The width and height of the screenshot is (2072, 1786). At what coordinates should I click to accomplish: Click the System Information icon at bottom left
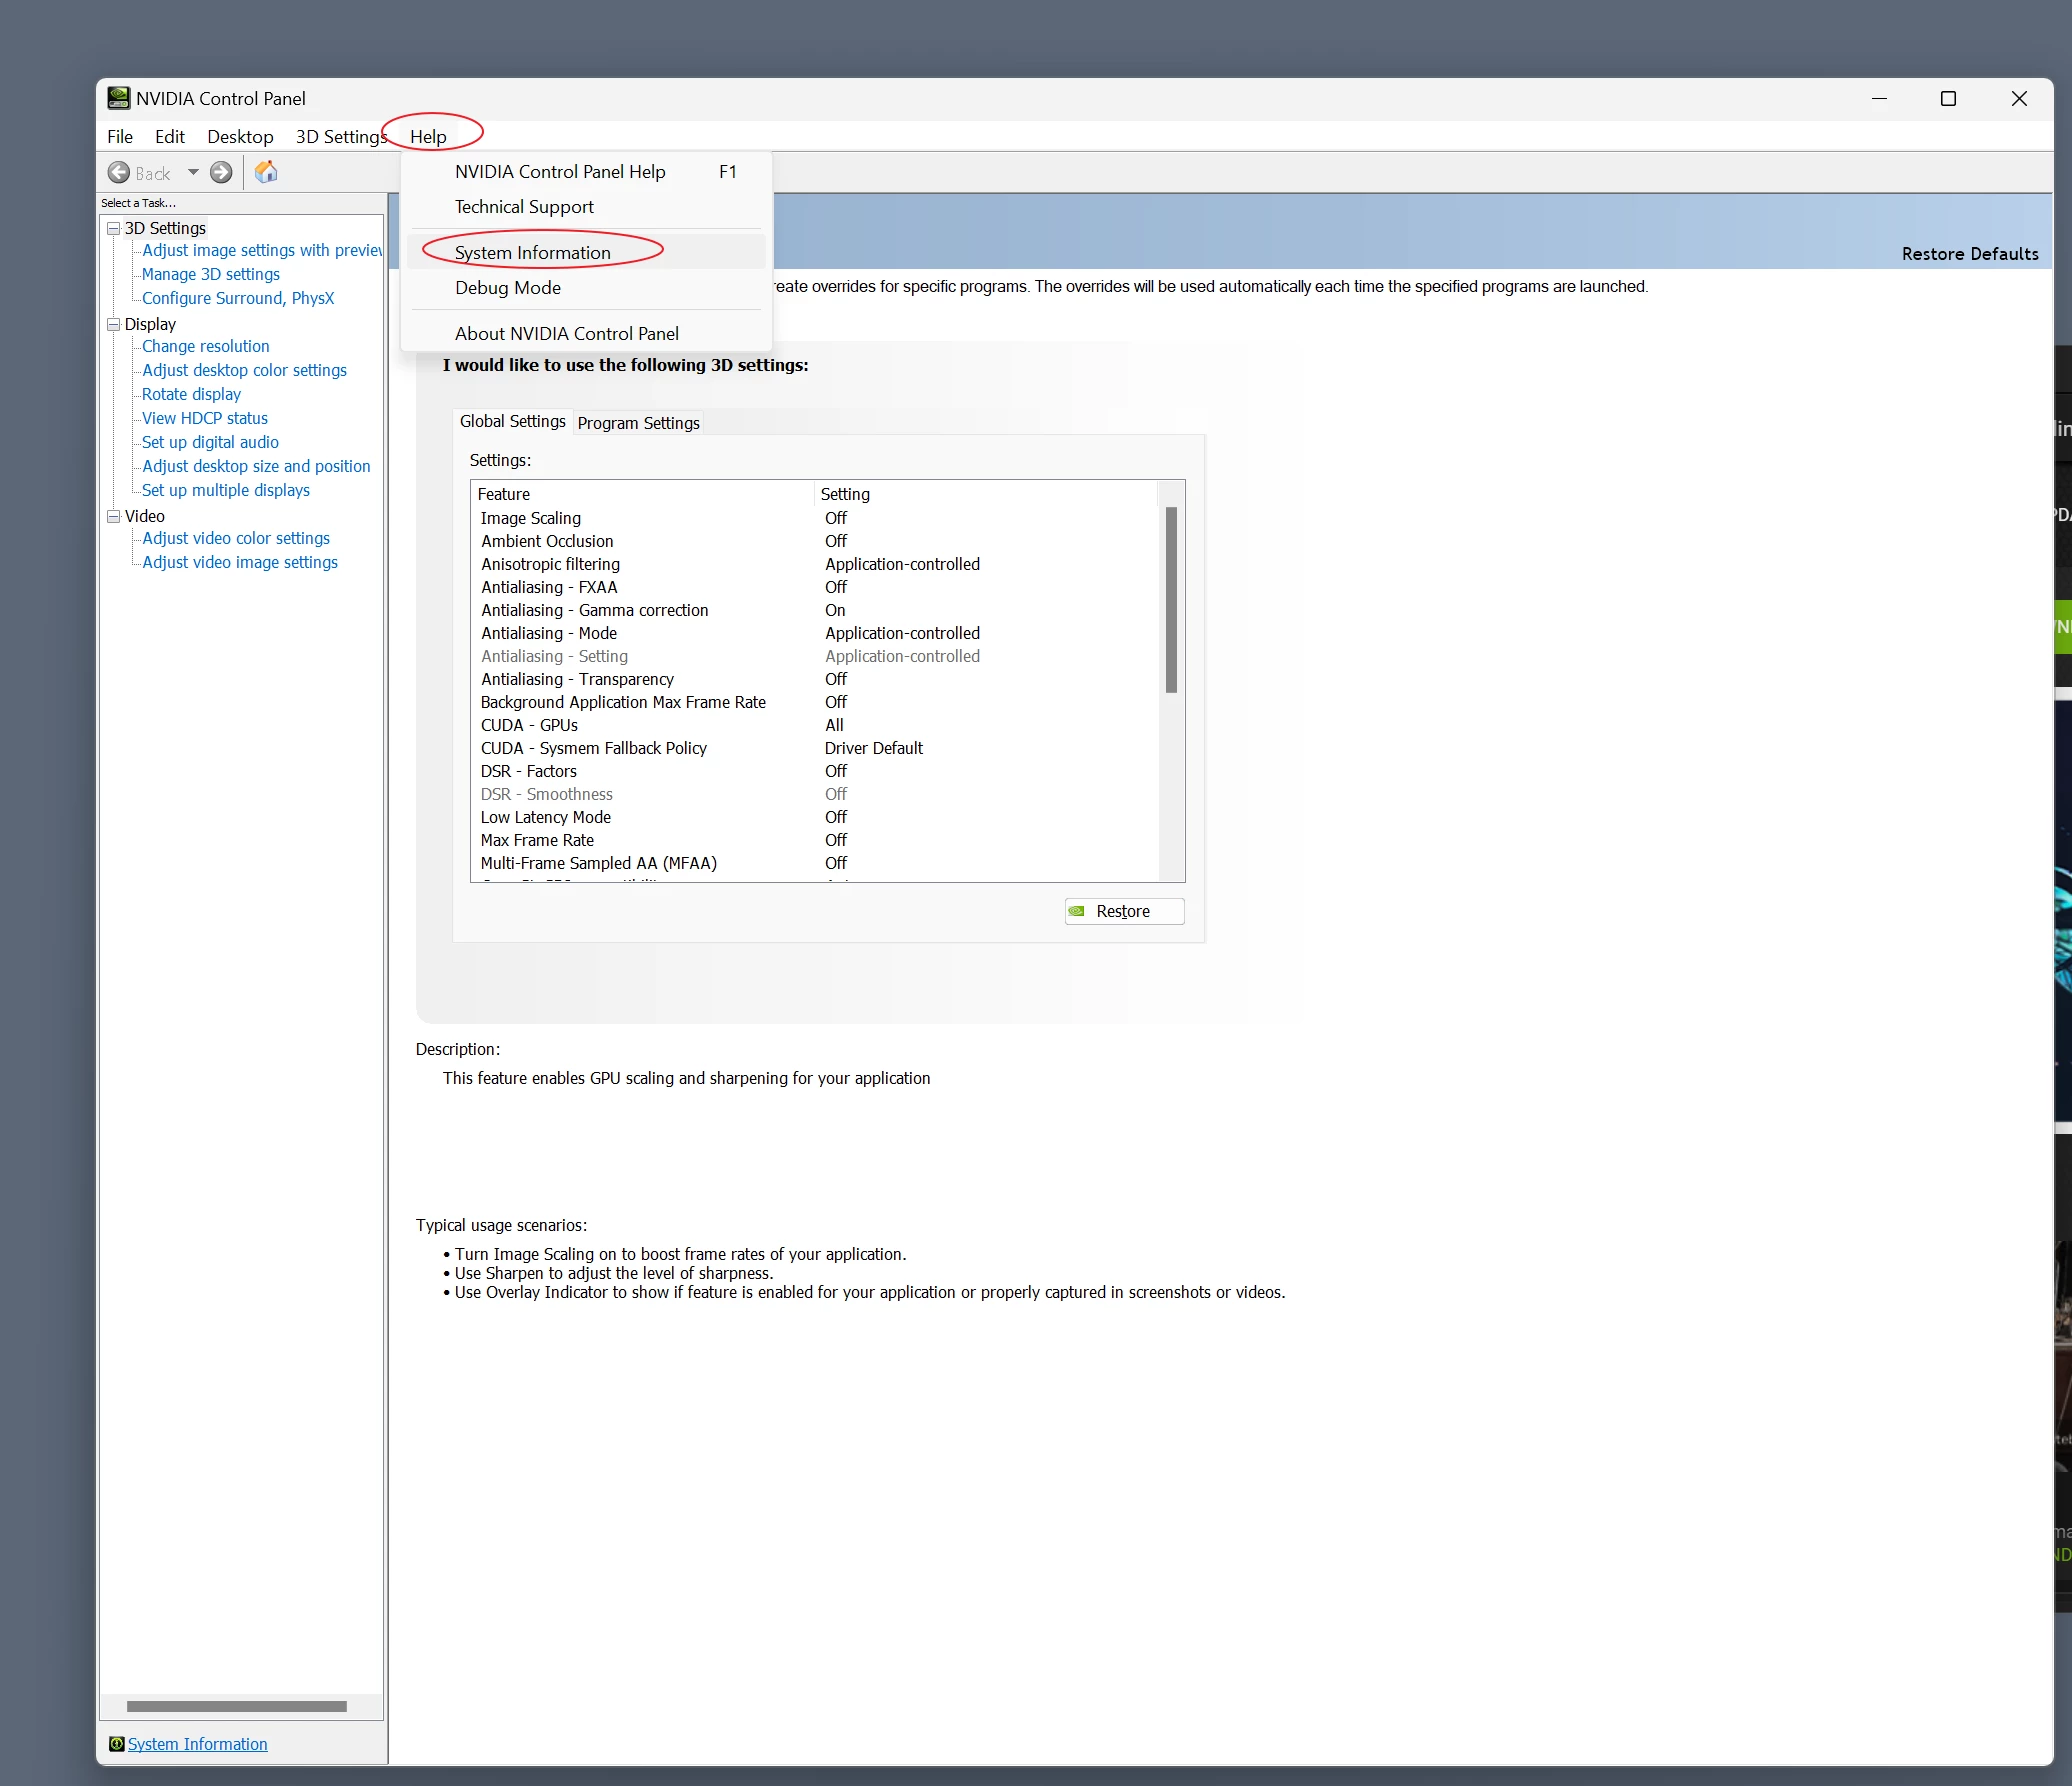[116, 1744]
